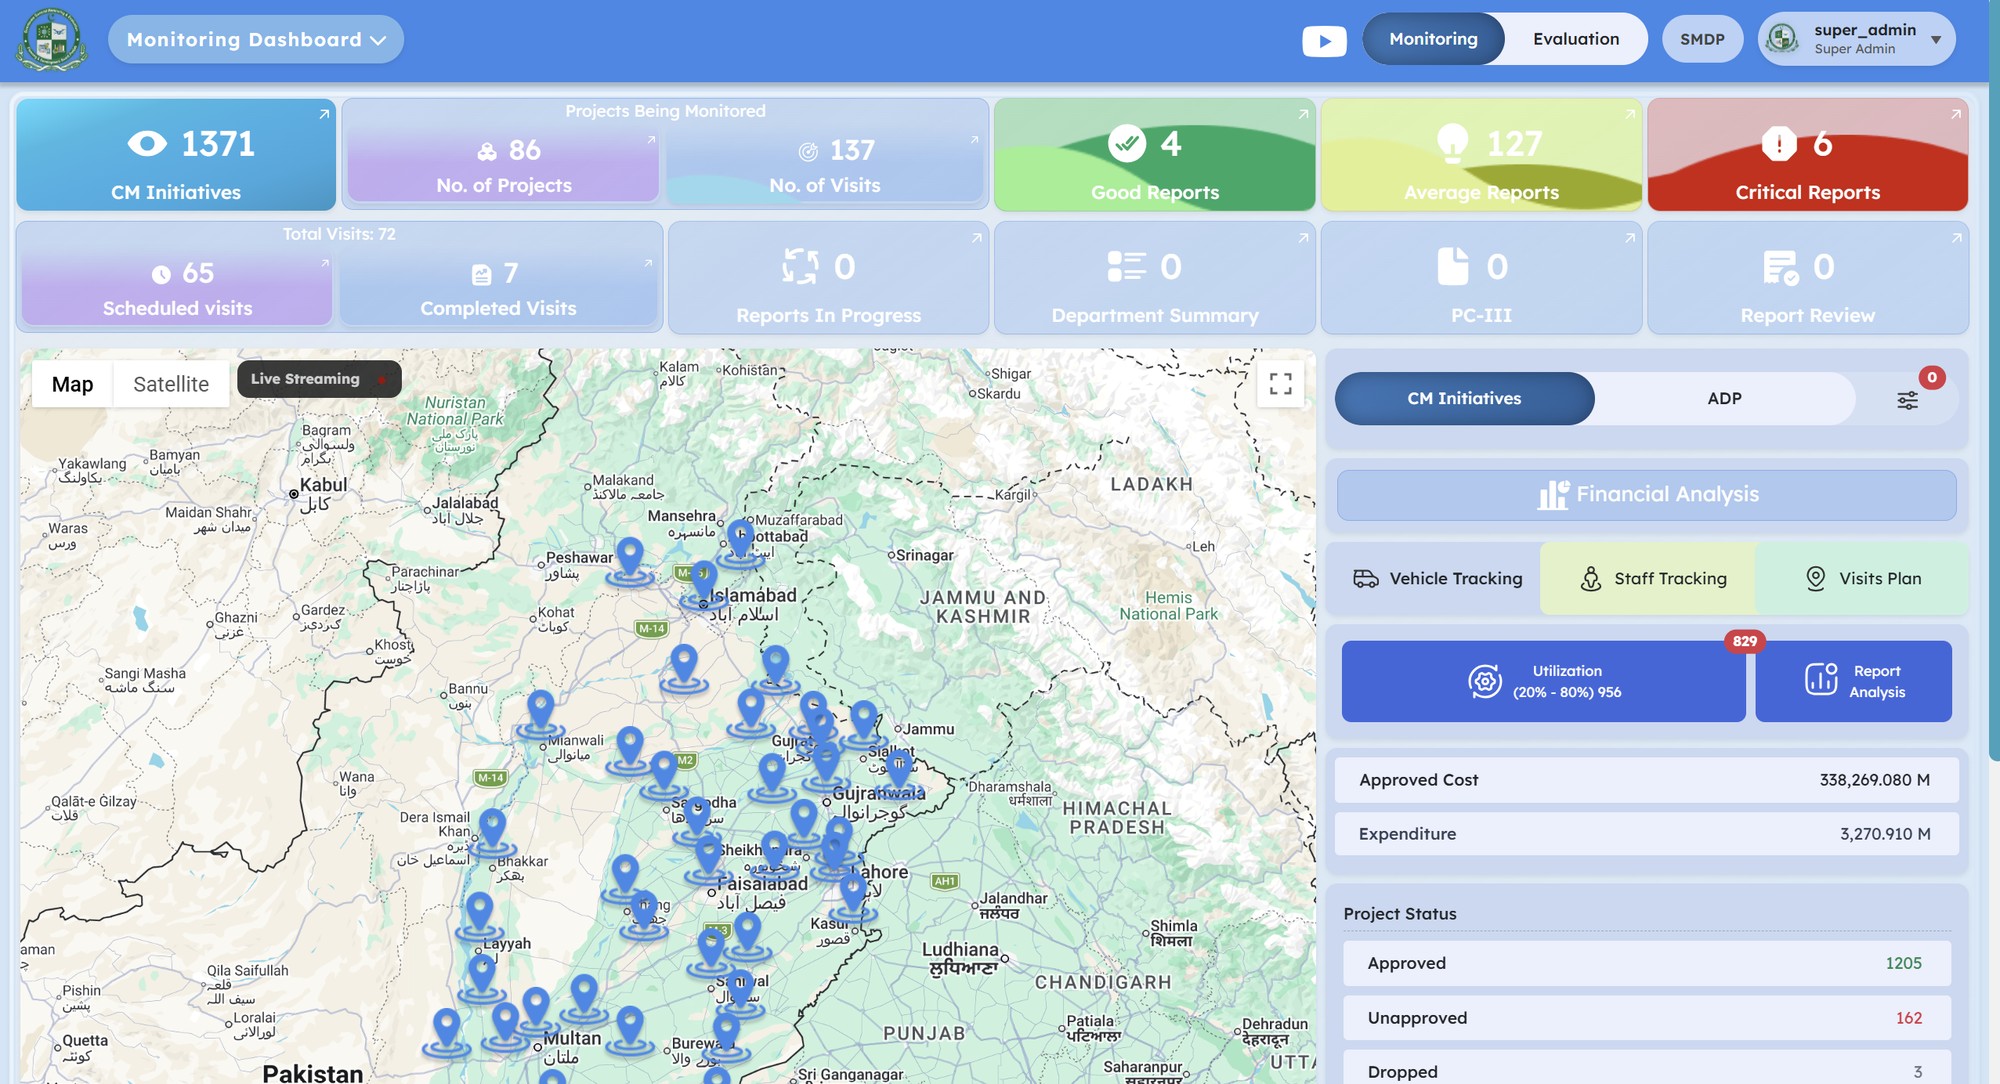Click the Approved project status row
Screen dimensions: 2000x1084
point(1647,963)
